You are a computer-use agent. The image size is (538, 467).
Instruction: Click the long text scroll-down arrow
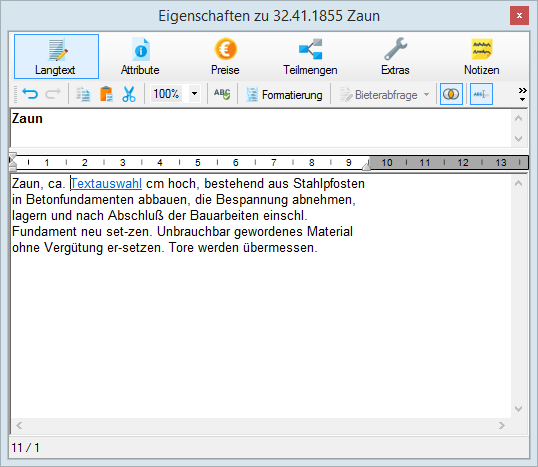[x=518, y=409]
